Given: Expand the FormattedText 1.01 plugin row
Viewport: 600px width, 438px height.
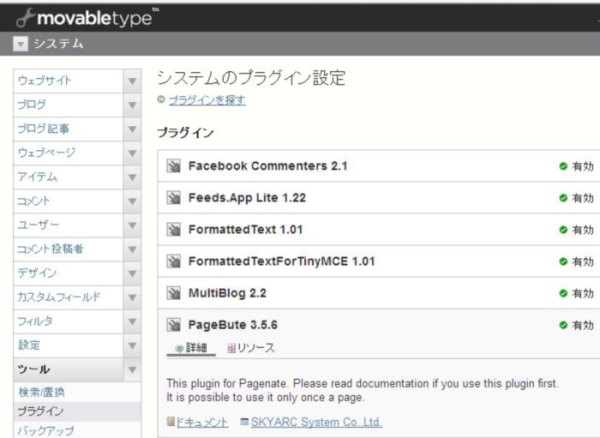Looking at the screenshot, I should click(x=379, y=230).
